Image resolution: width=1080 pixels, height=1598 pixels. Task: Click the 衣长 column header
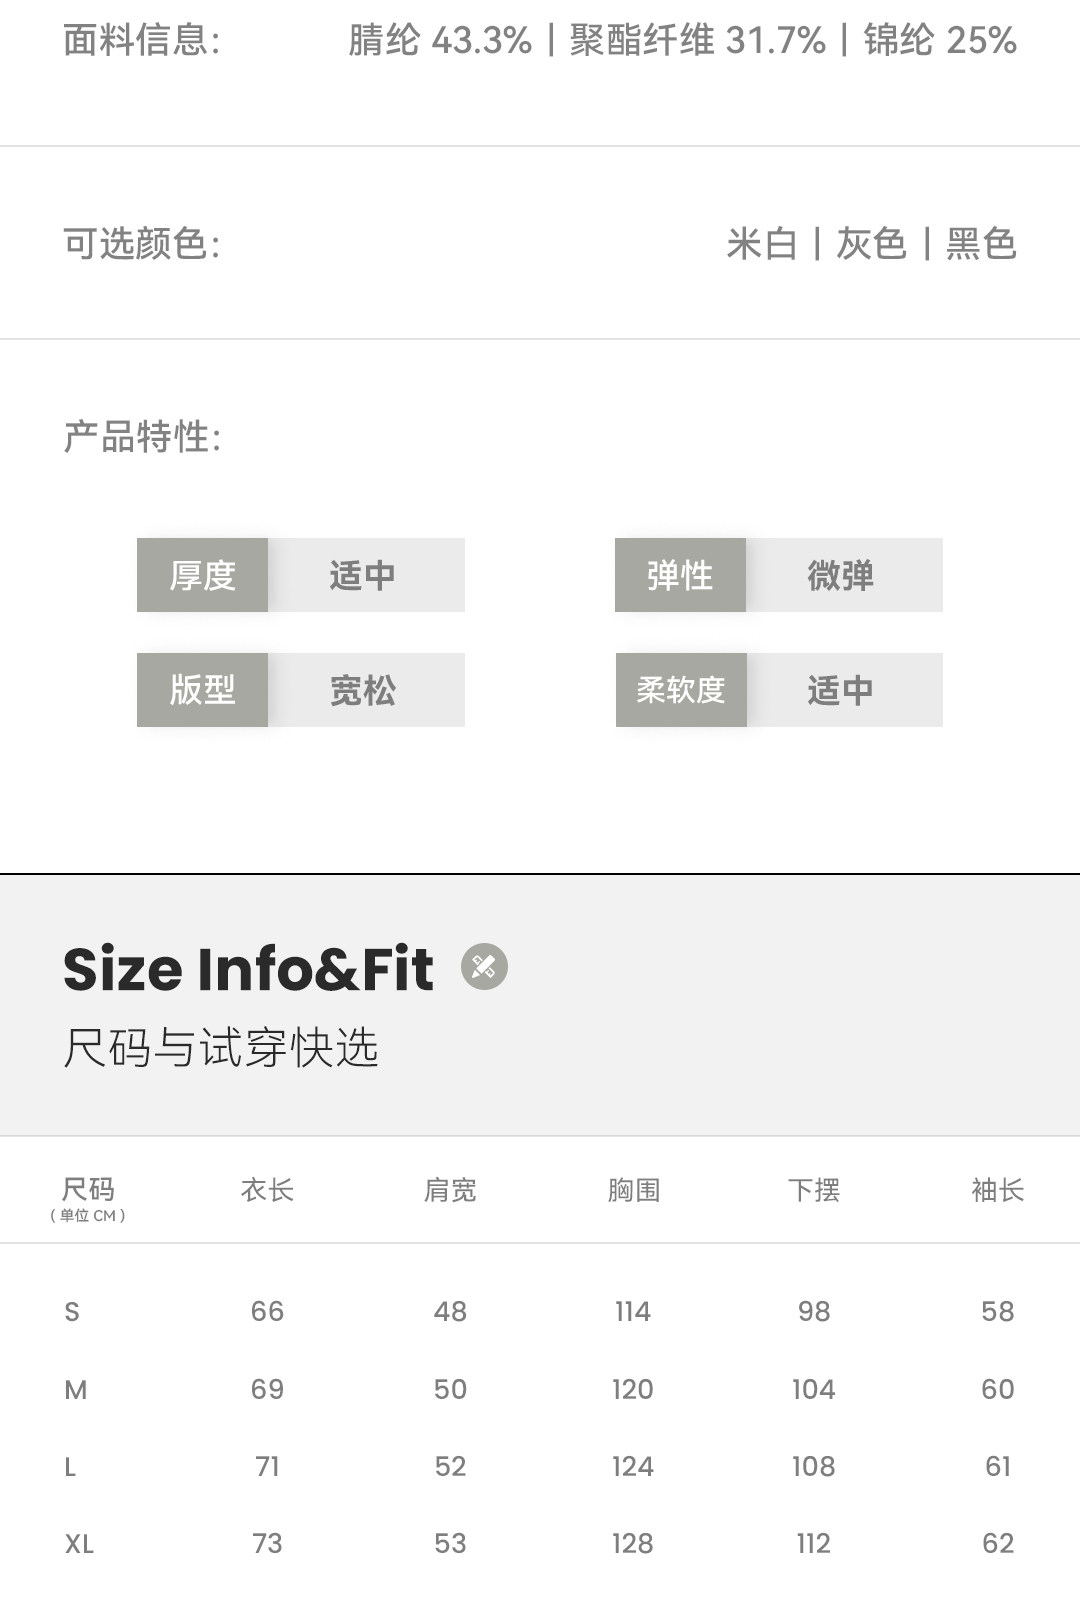pyautogui.click(x=267, y=1190)
